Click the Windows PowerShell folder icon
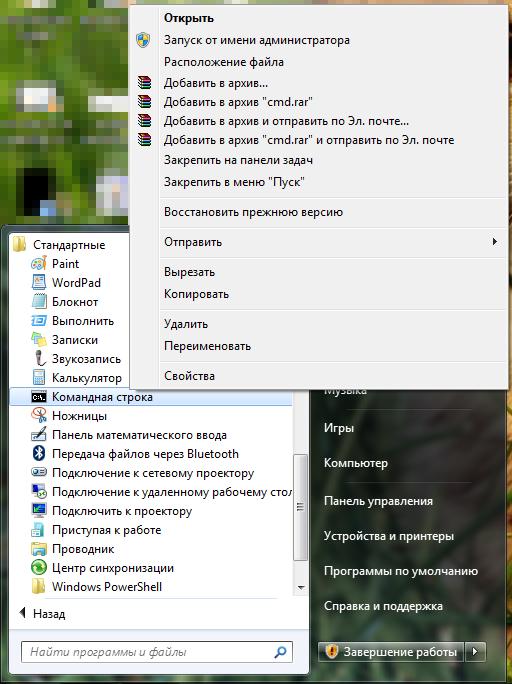The height and width of the screenshot is (684, 512). 39,587
